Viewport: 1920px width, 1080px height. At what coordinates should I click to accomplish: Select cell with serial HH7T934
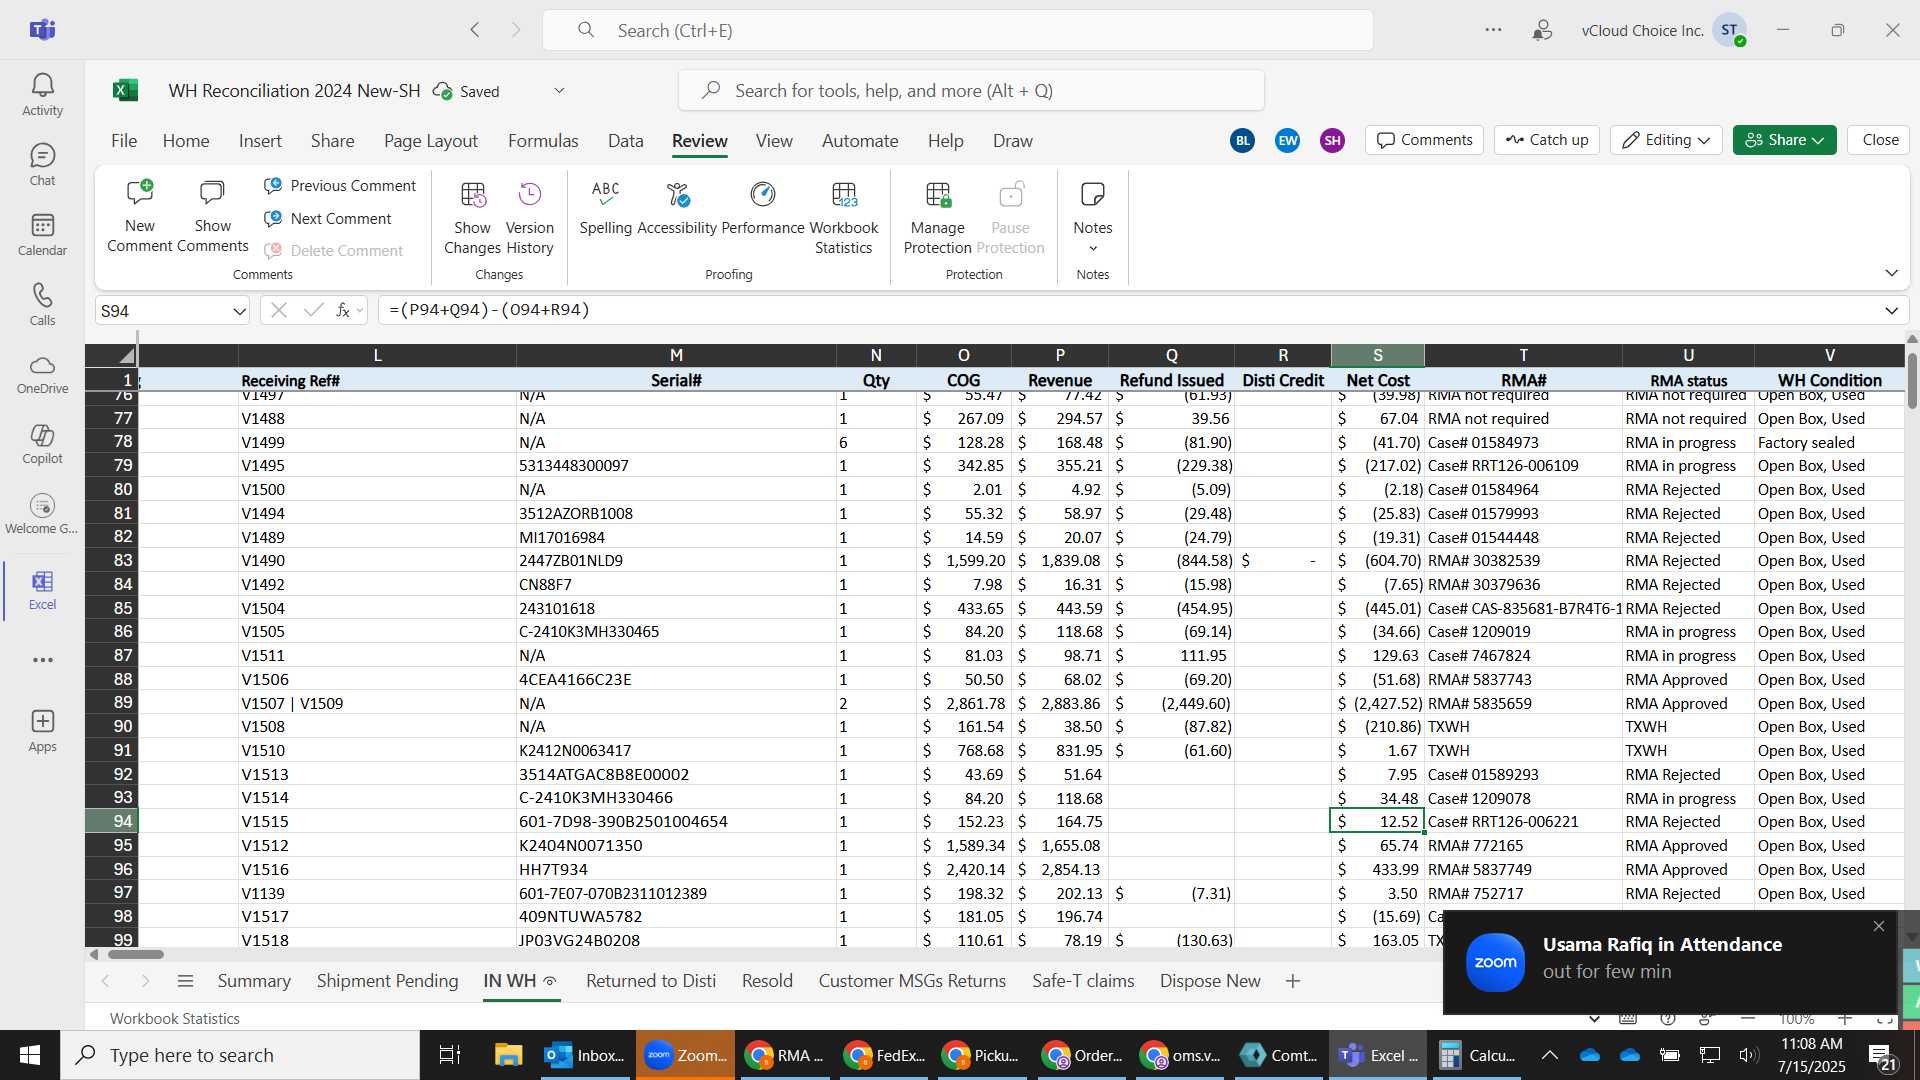(676, 870)
